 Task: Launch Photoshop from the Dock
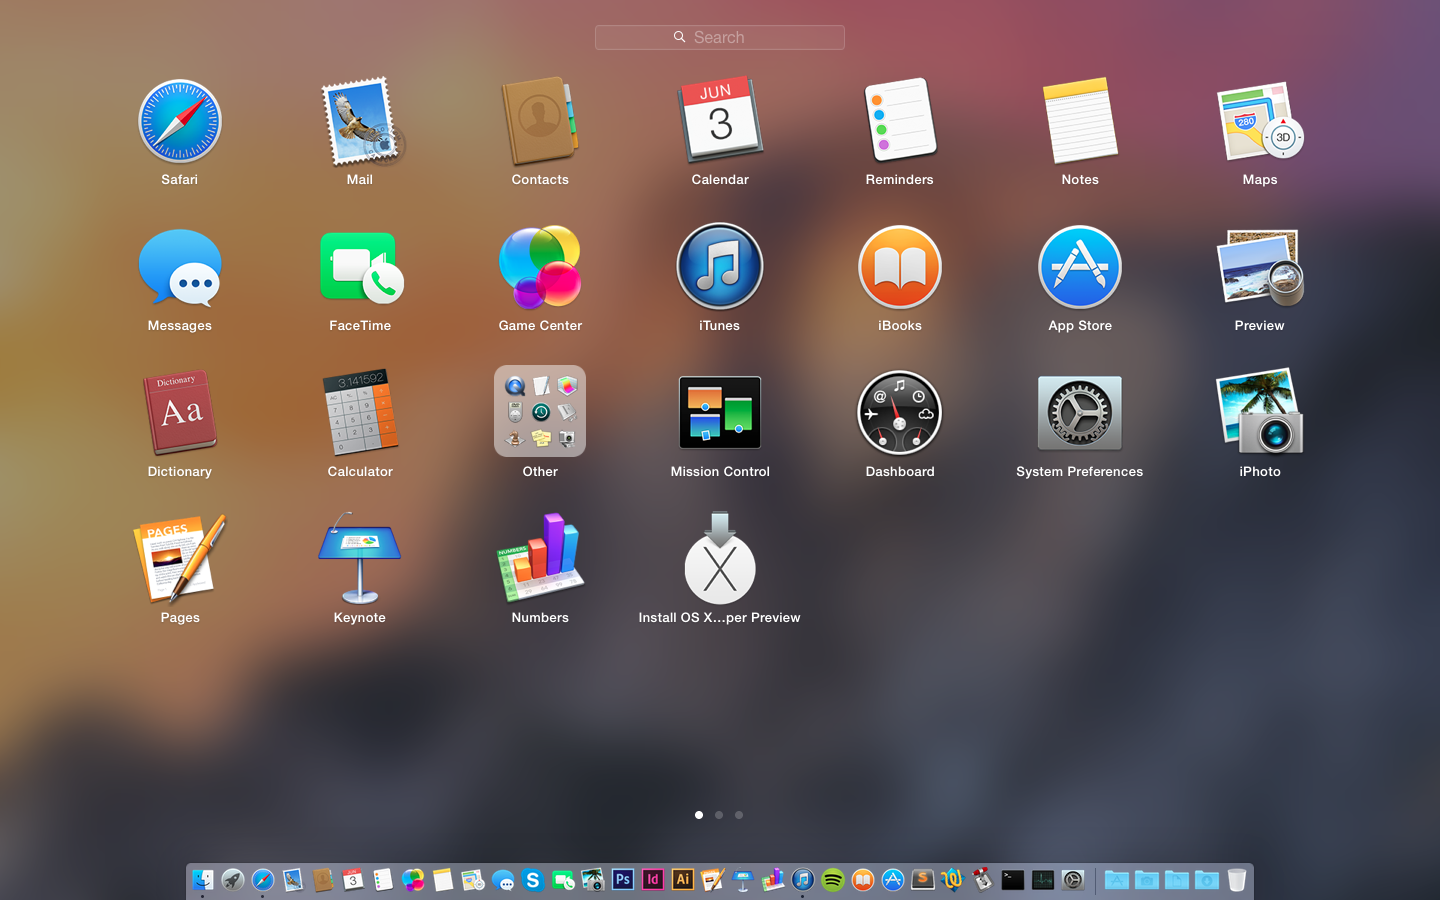(623, 880)
